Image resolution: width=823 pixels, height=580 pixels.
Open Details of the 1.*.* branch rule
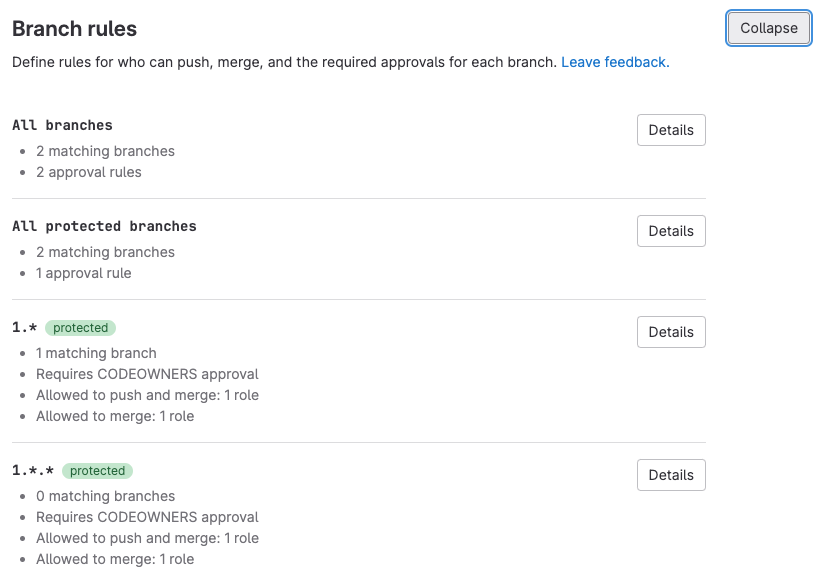tap(670, 475)
